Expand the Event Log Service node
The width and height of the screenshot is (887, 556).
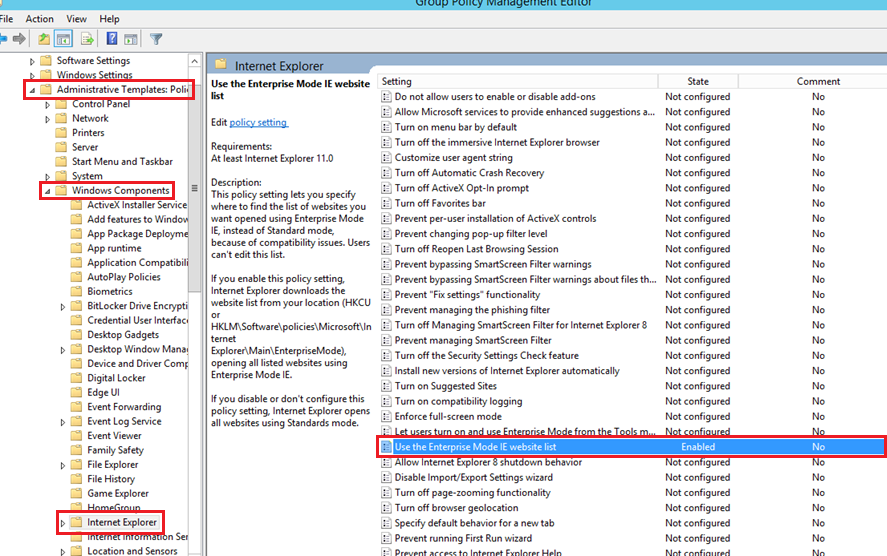(x=63, y=422)
